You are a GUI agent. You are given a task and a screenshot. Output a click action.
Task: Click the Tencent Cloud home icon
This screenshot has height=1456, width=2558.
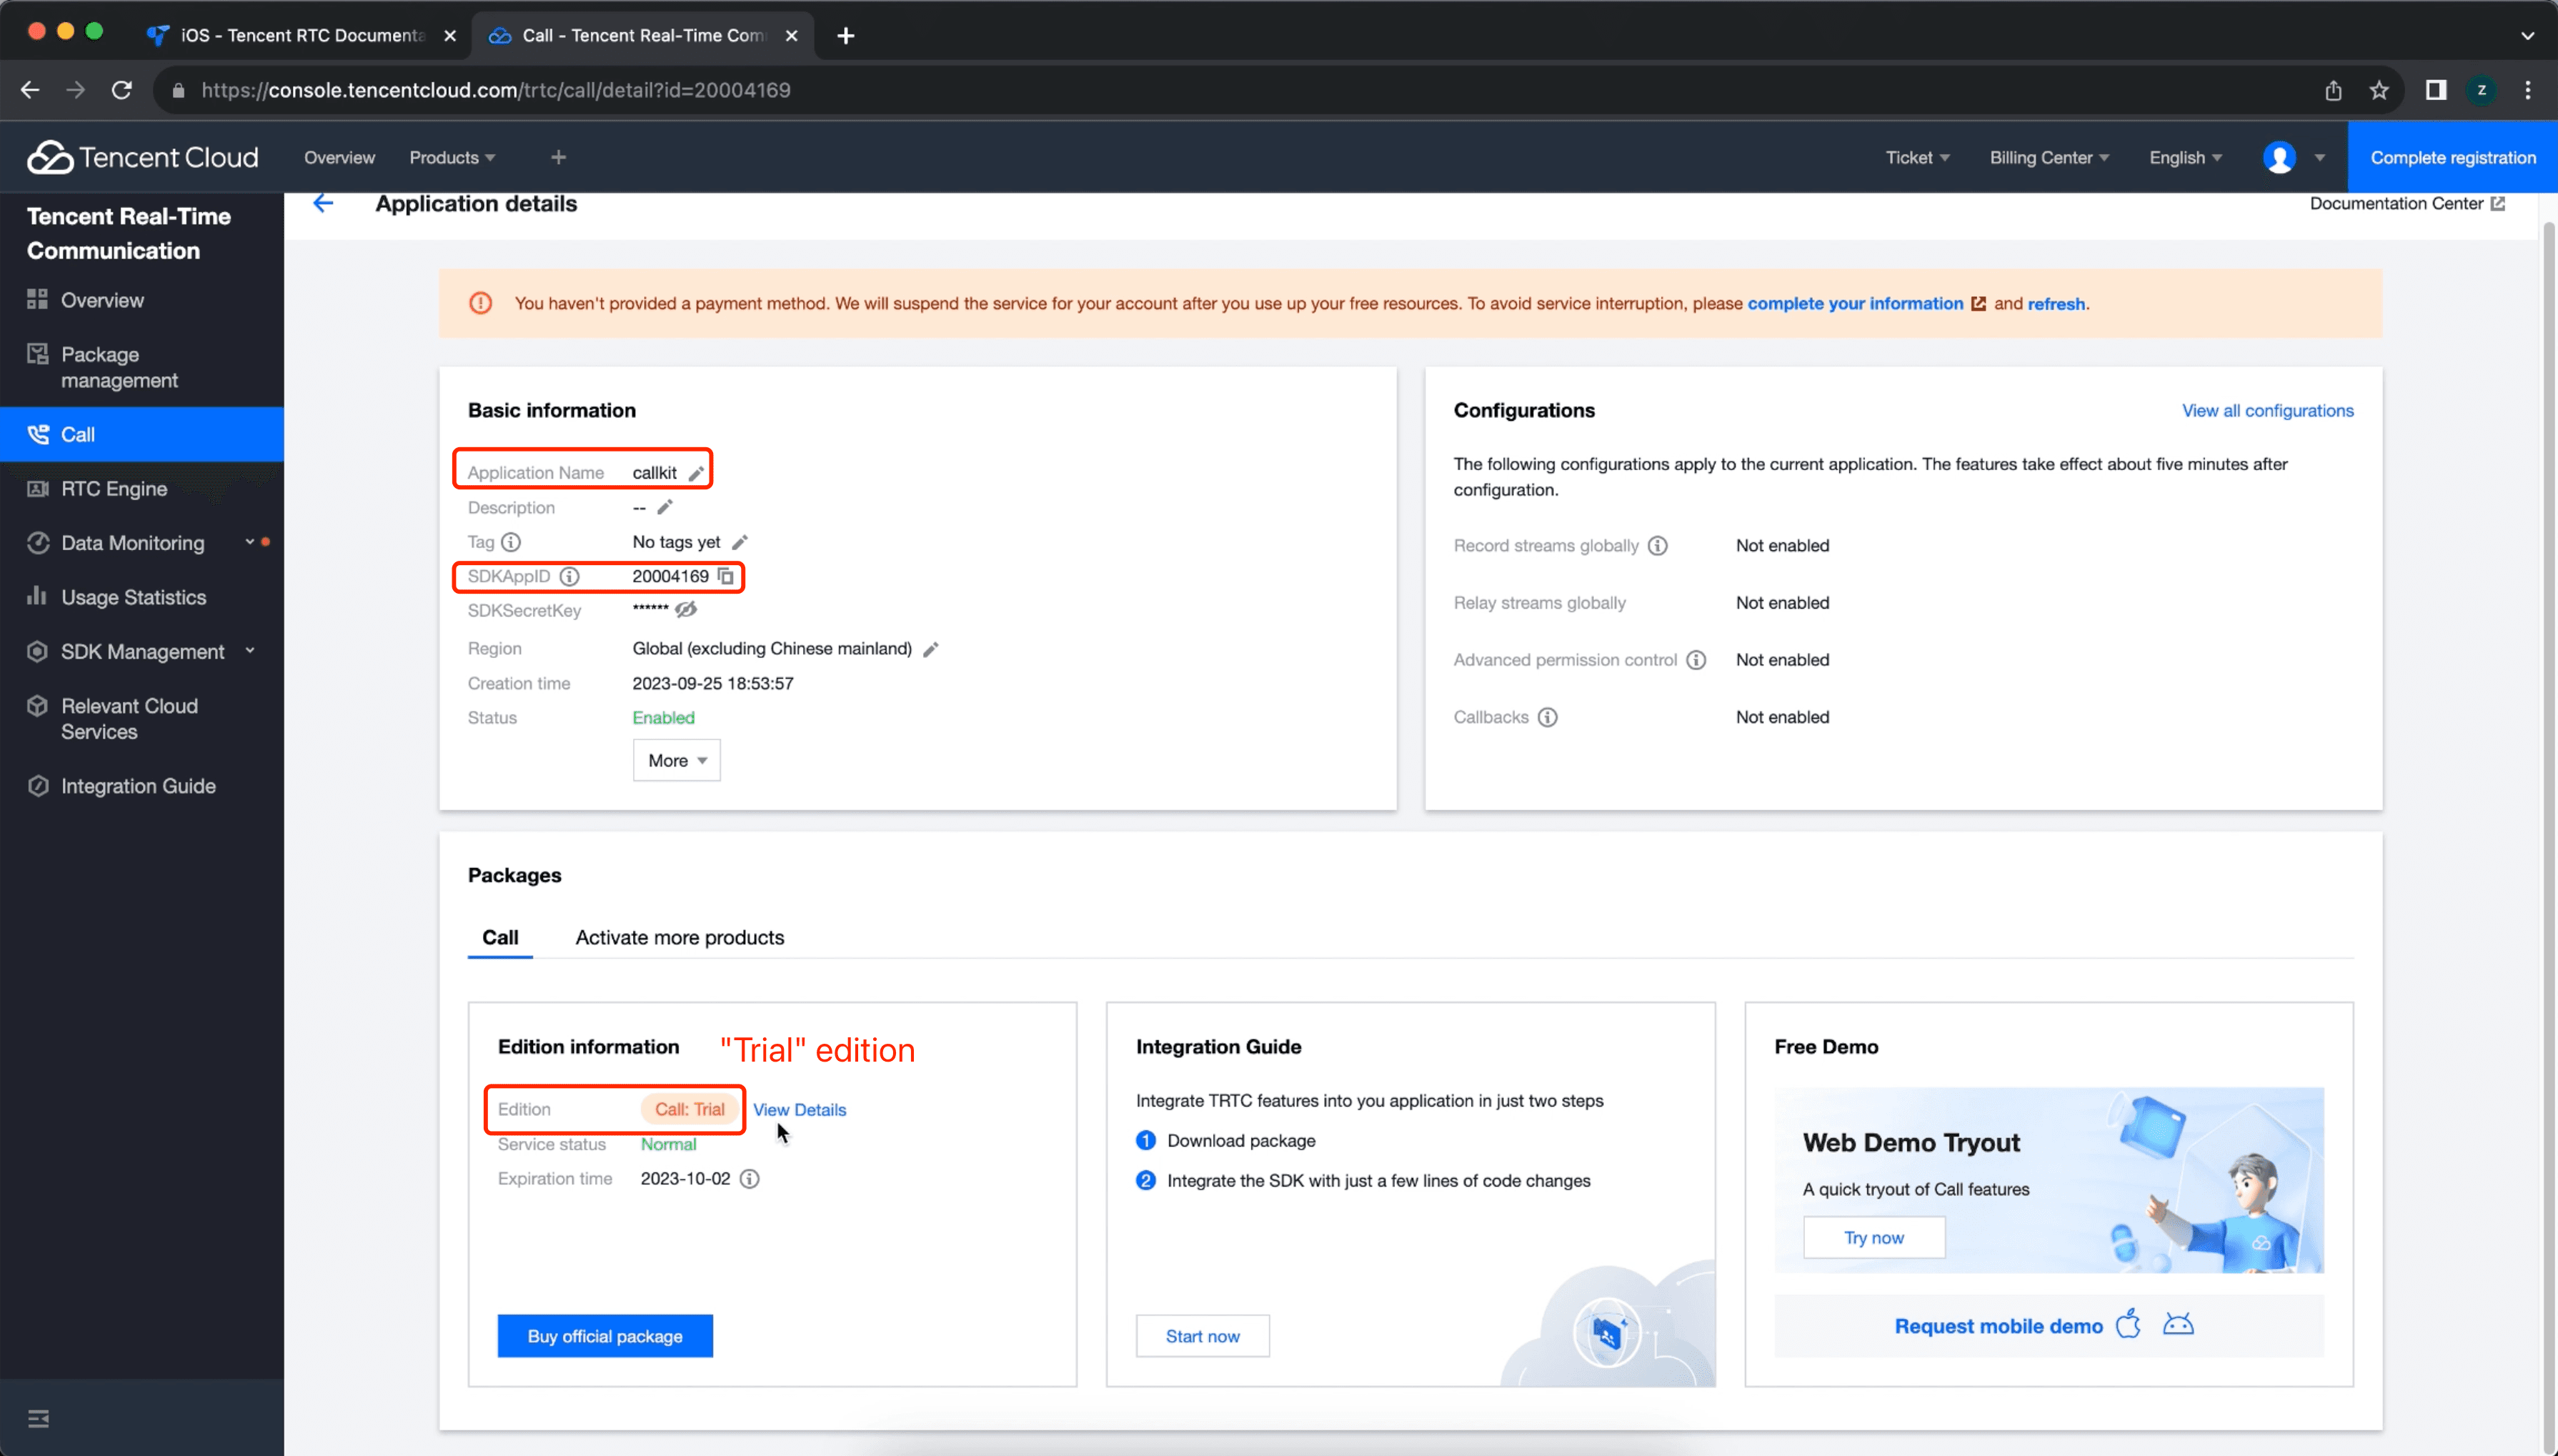[47, 156]
